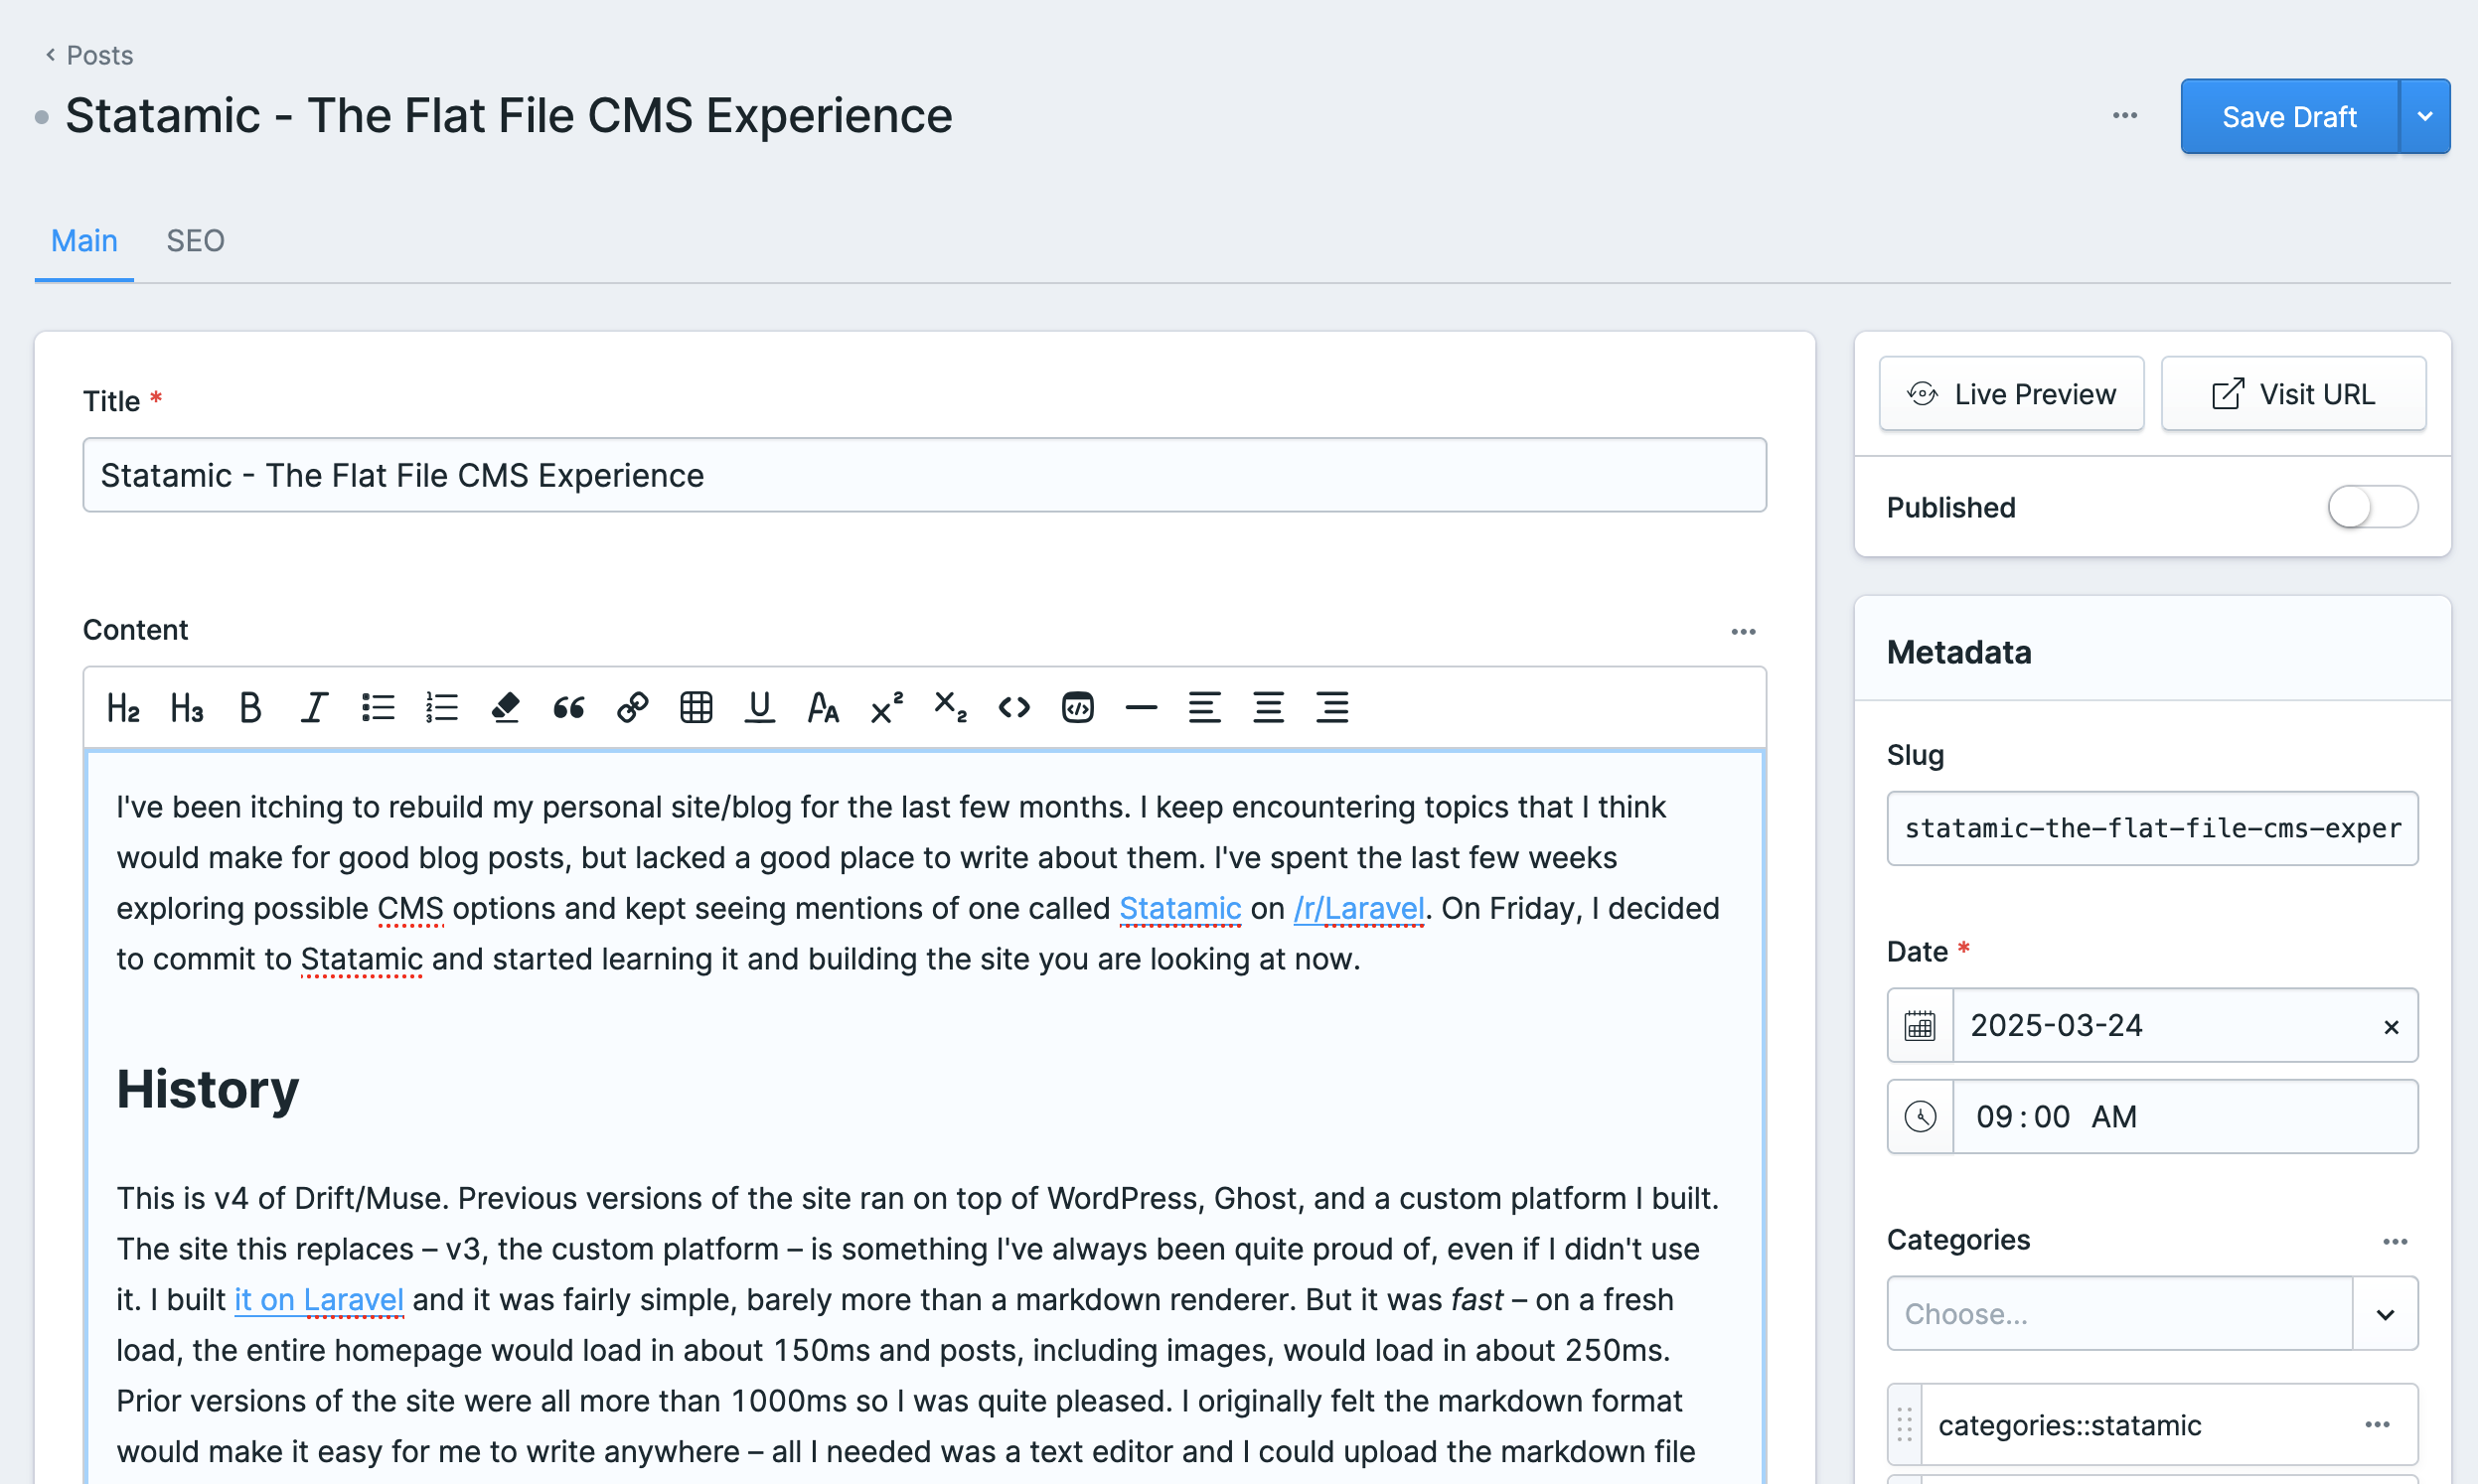
Task: Open the entry actions ellipsis near Save Draft
Action: tap(2125, 116)
